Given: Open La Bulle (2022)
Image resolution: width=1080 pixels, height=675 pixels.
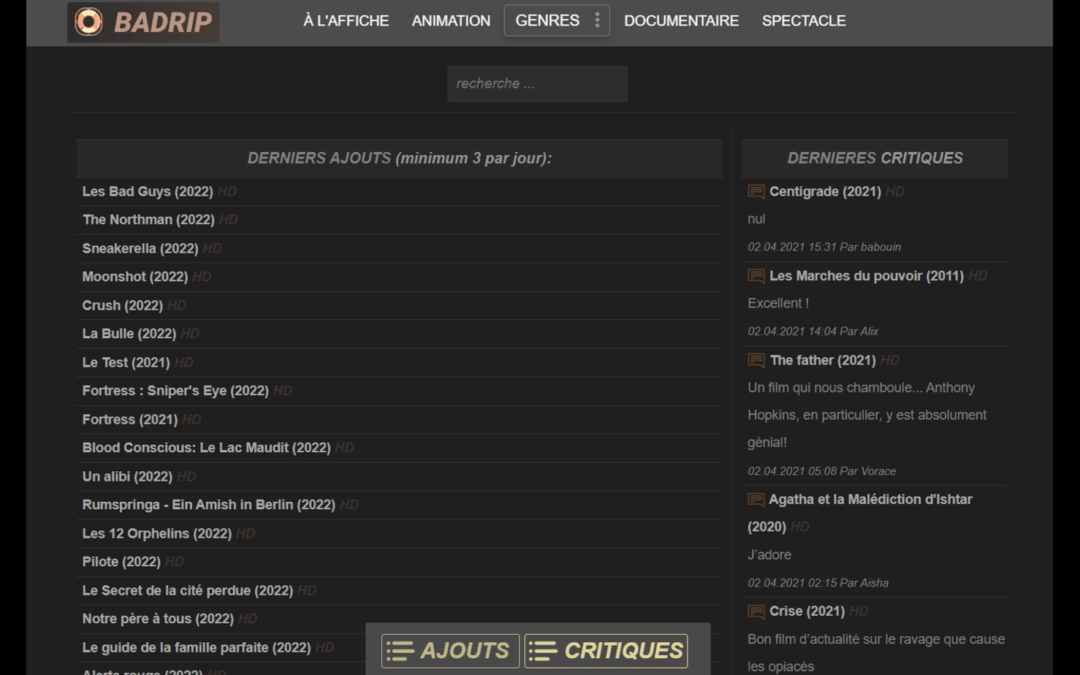Looking at the screenshot, I should click(x=129, y=334).
